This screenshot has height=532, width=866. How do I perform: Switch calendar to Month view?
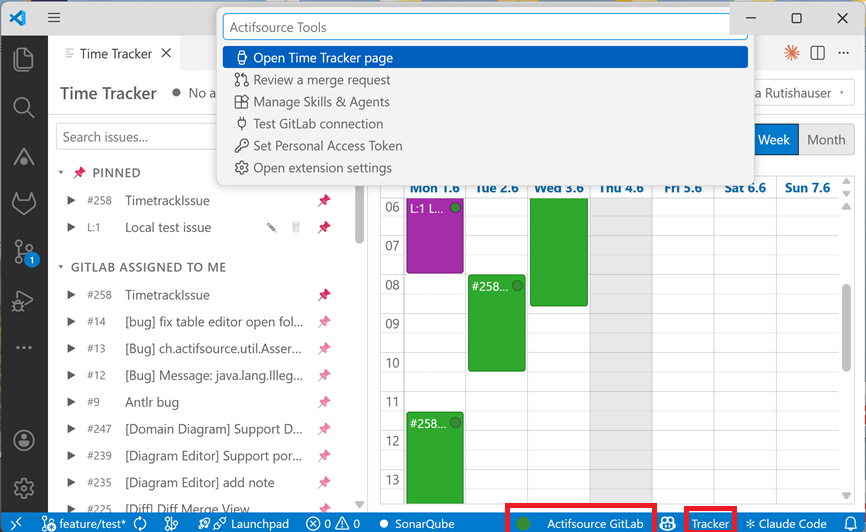point(826,140)
